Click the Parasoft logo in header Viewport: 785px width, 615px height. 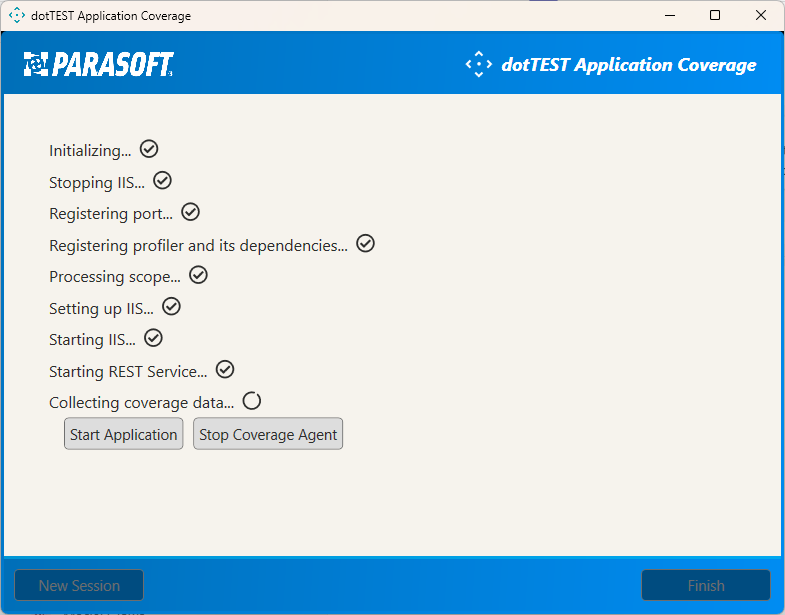coord(98,64)
